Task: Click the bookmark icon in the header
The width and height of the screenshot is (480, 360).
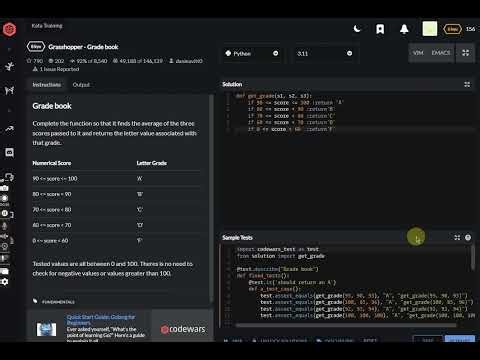Action: (380, 29)
